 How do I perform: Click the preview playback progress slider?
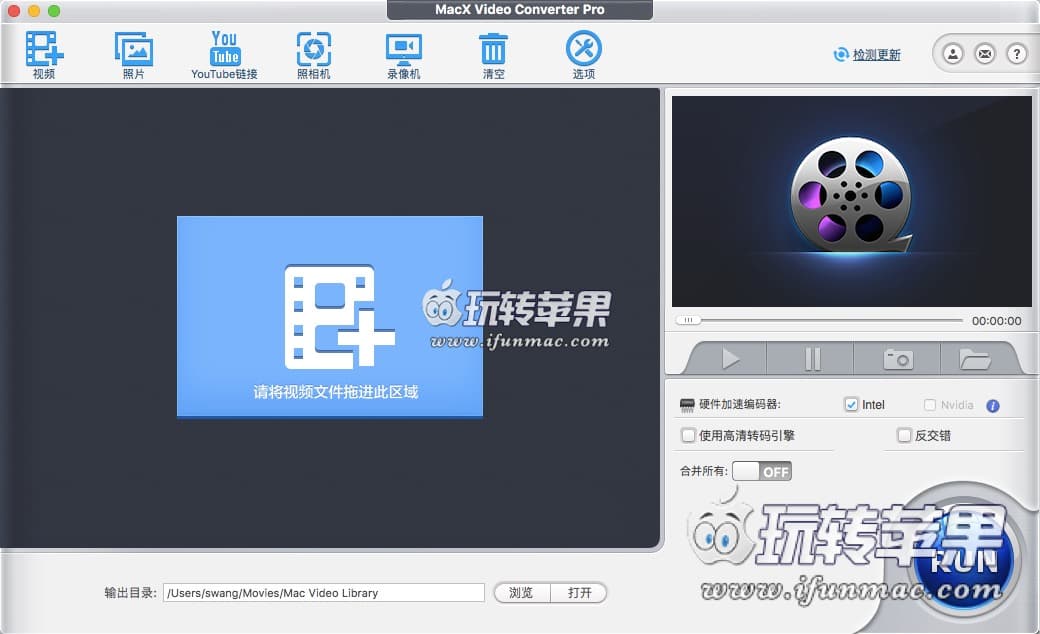click(819, 320)
